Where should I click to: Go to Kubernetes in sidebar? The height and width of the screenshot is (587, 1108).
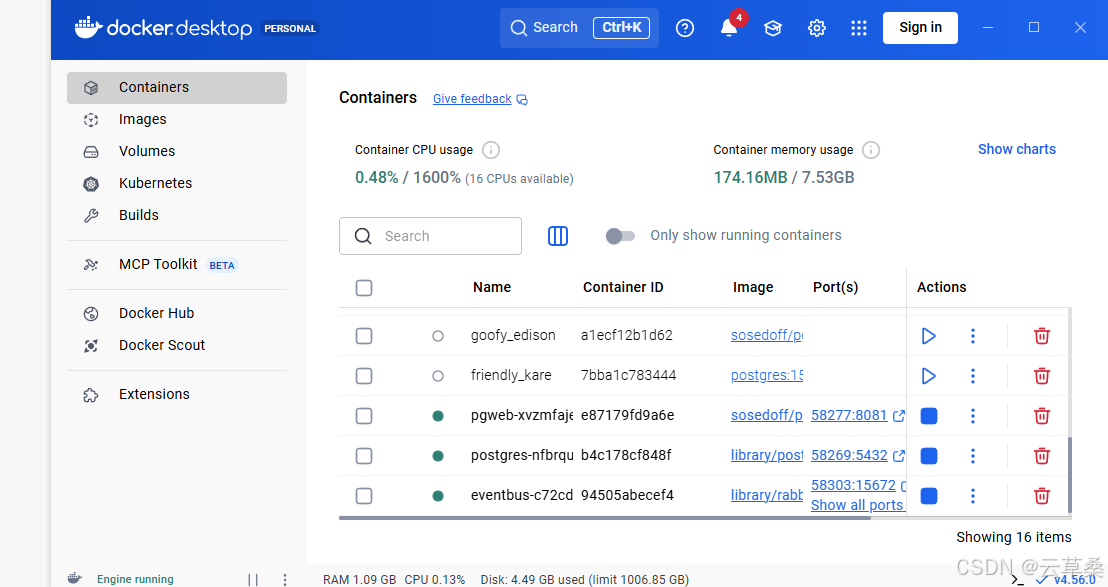177,183
